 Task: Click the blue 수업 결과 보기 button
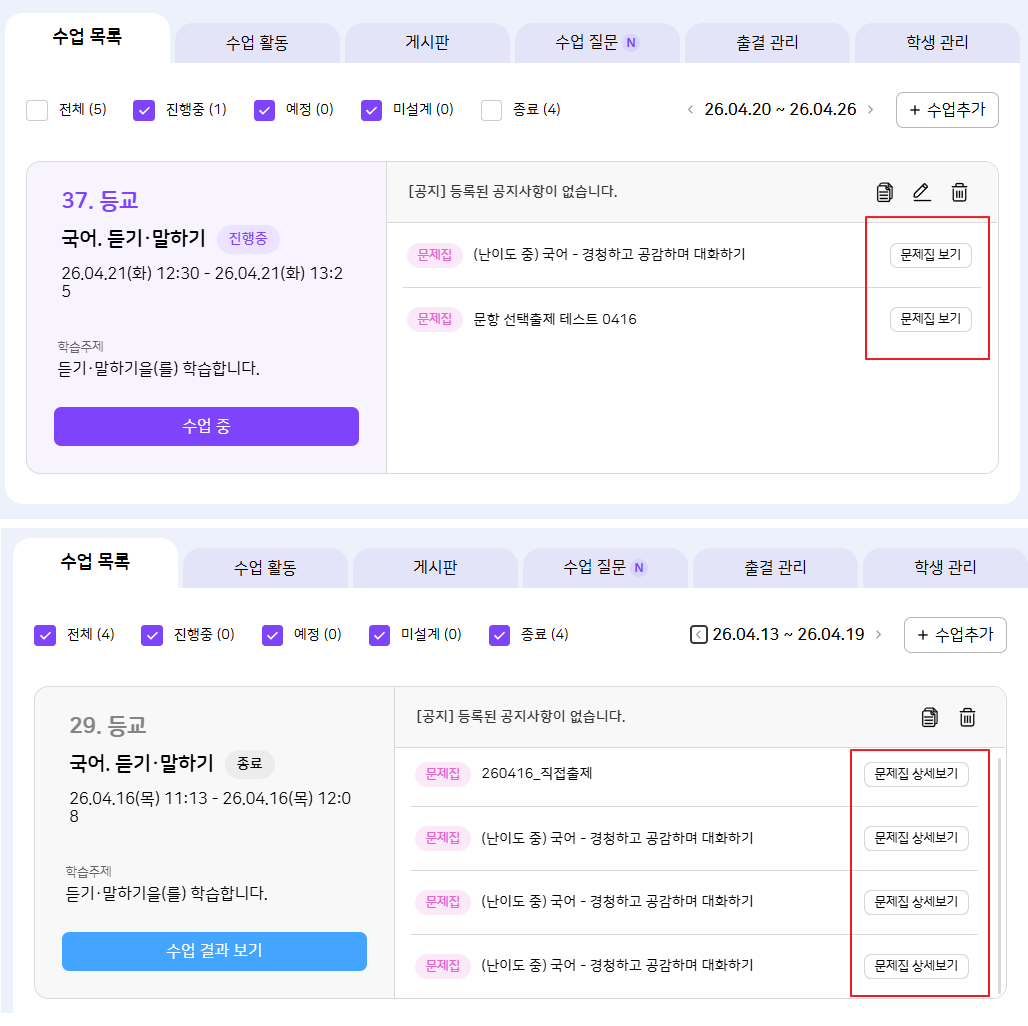(x=214, y=951)
